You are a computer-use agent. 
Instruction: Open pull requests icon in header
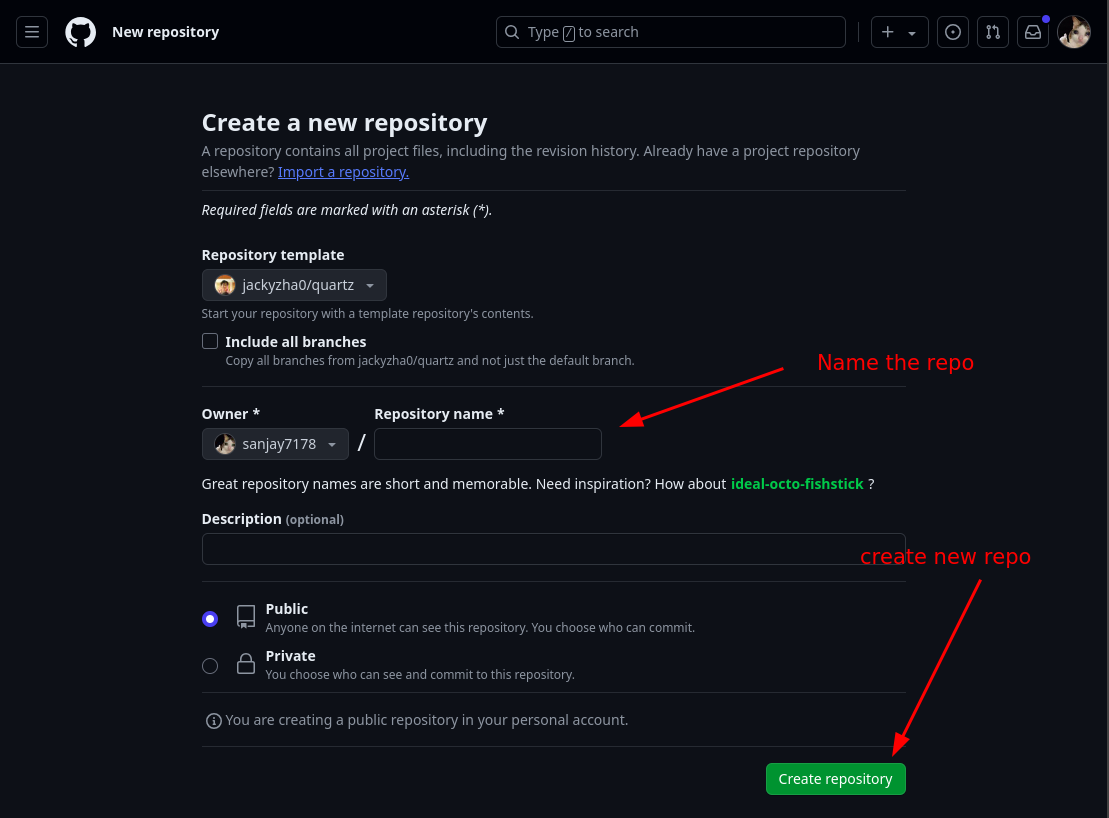tap(993, 32)
